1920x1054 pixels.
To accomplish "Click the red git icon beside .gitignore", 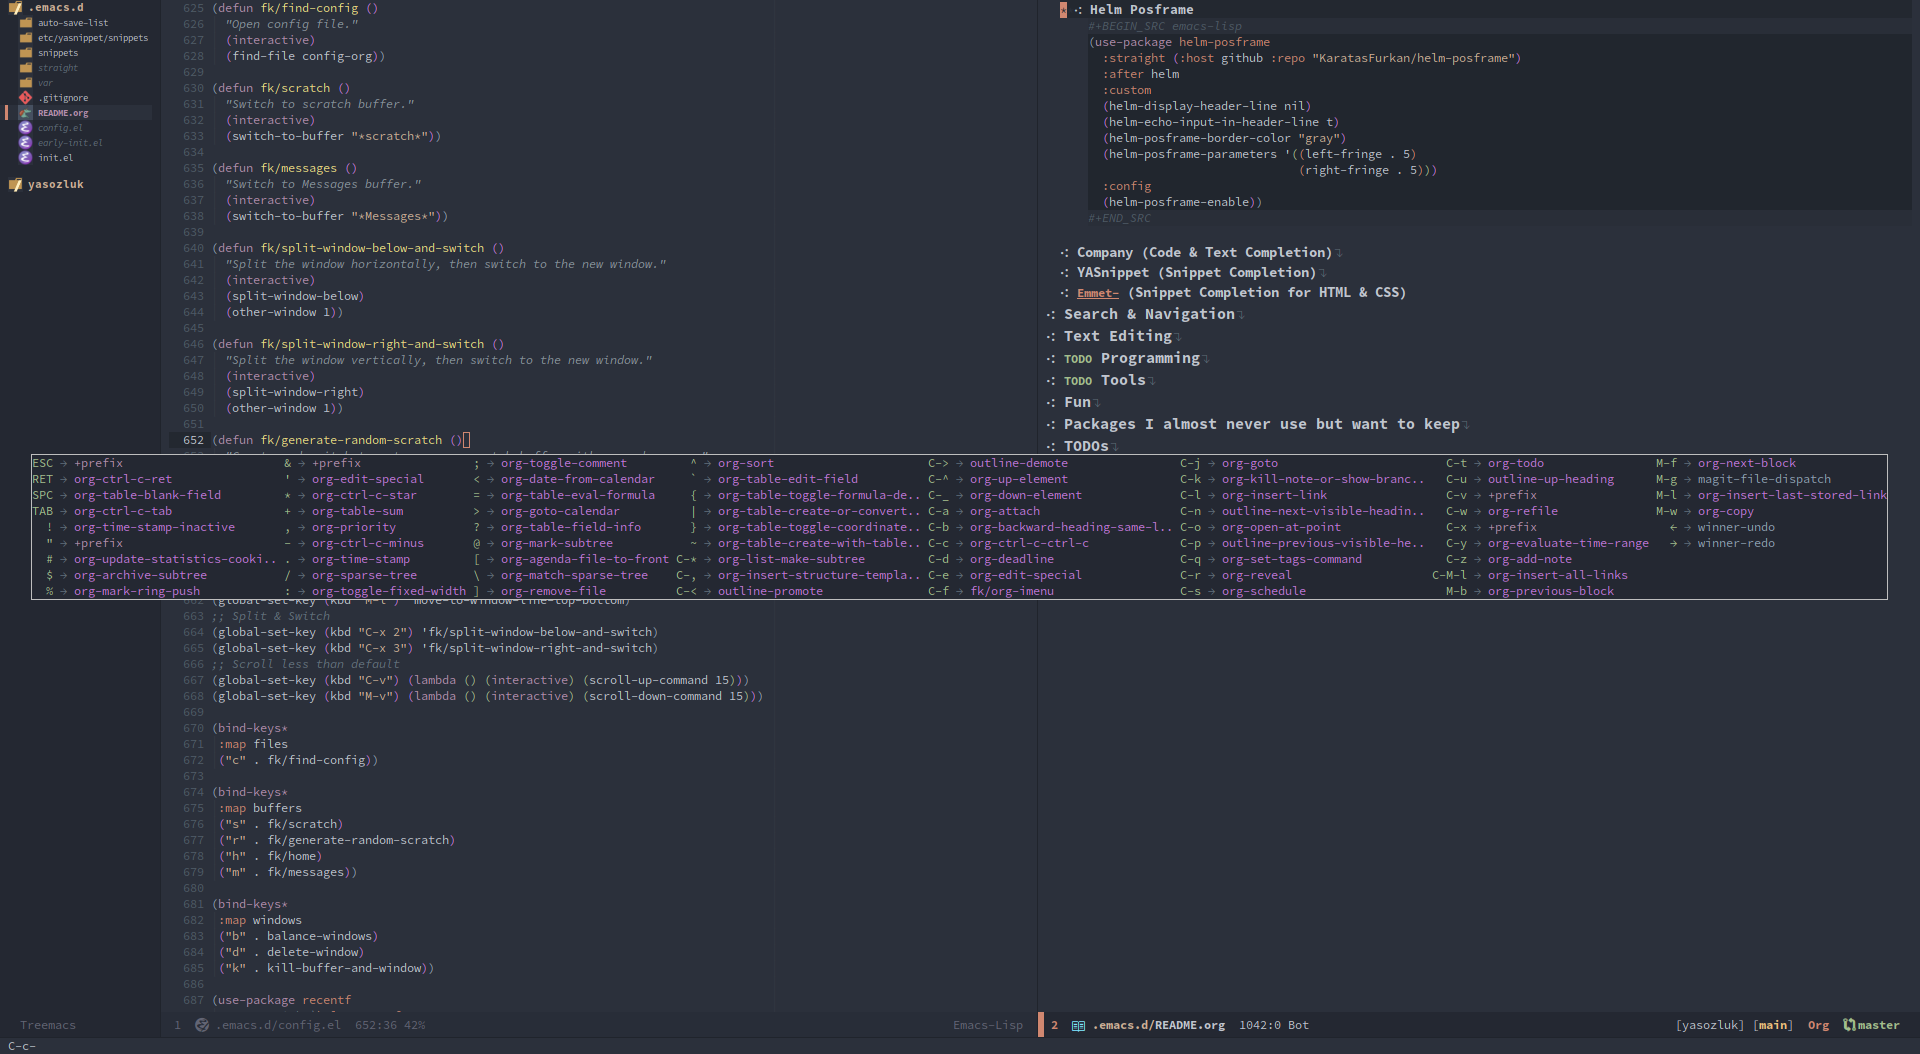I will point(26,98).
